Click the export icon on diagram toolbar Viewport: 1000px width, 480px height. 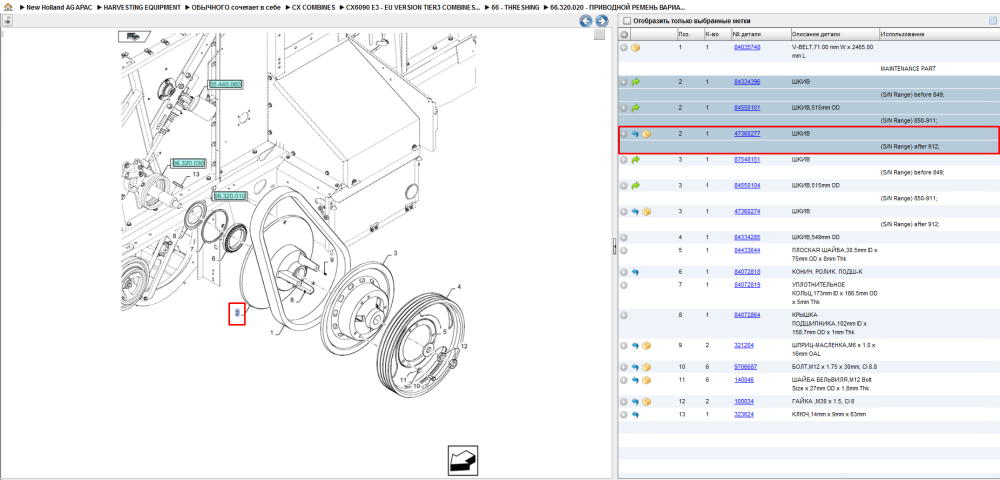click(x=7, y=20)
